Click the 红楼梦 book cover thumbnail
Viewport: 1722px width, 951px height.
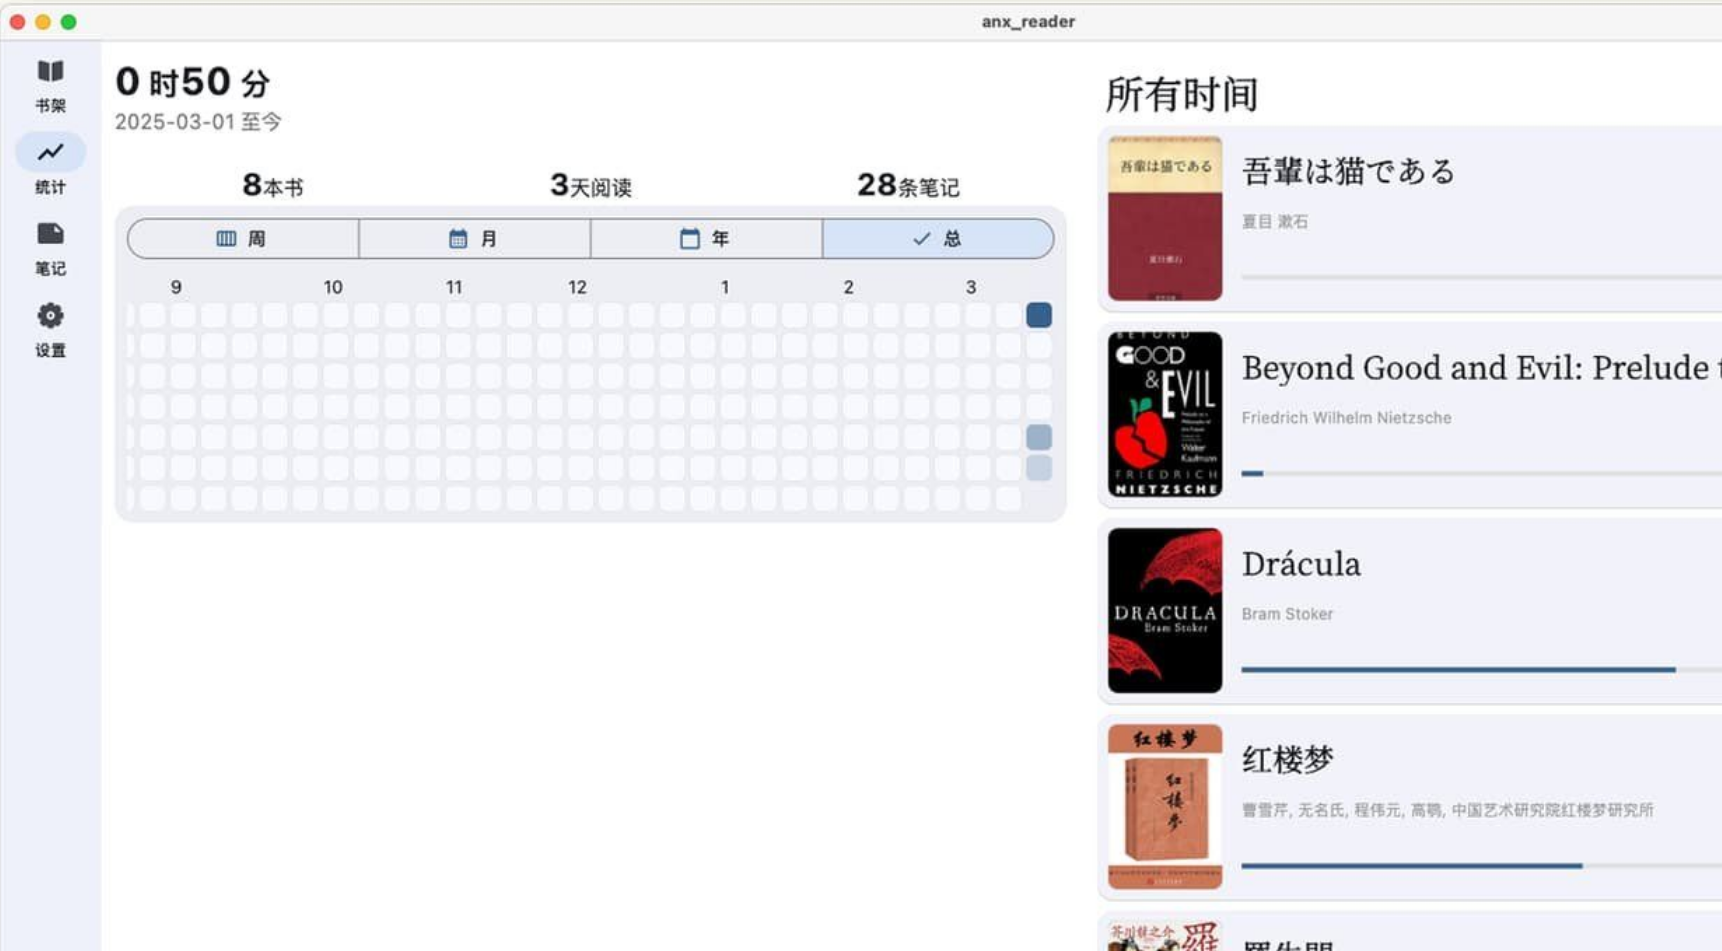click(1165, 805)
